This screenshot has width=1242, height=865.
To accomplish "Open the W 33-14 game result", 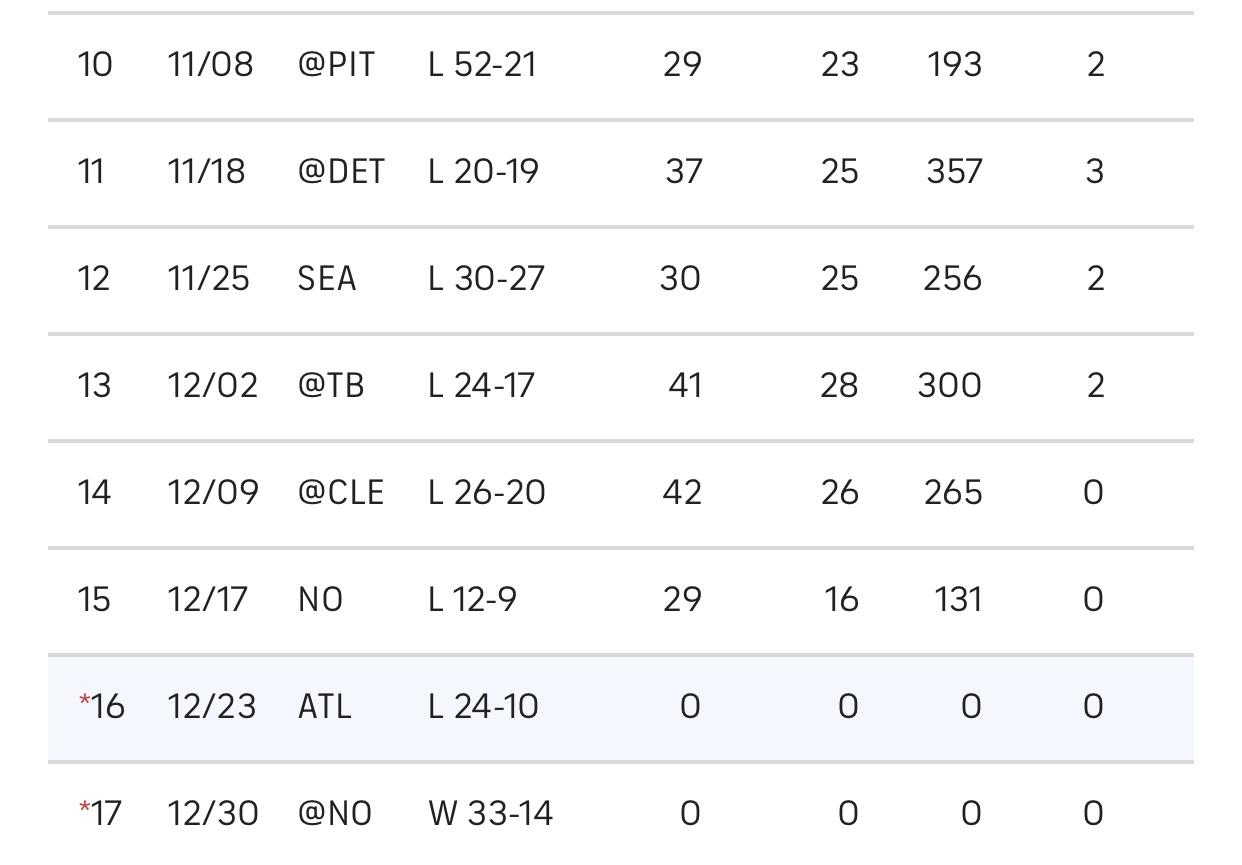I will 490,814.
